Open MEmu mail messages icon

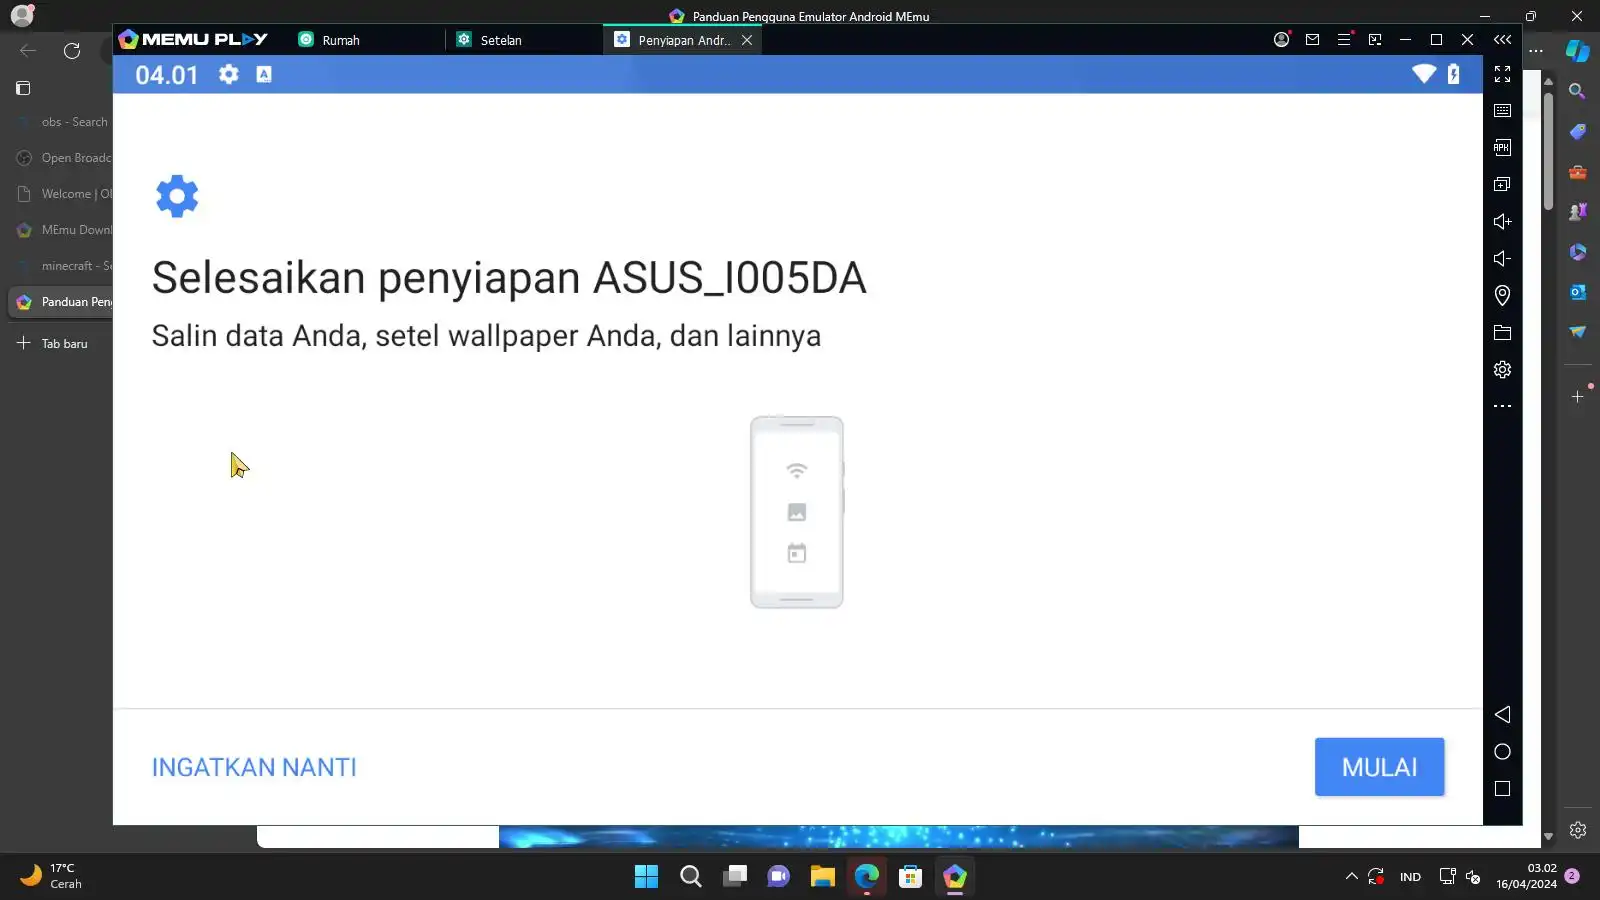click(x=1313, y=40)
